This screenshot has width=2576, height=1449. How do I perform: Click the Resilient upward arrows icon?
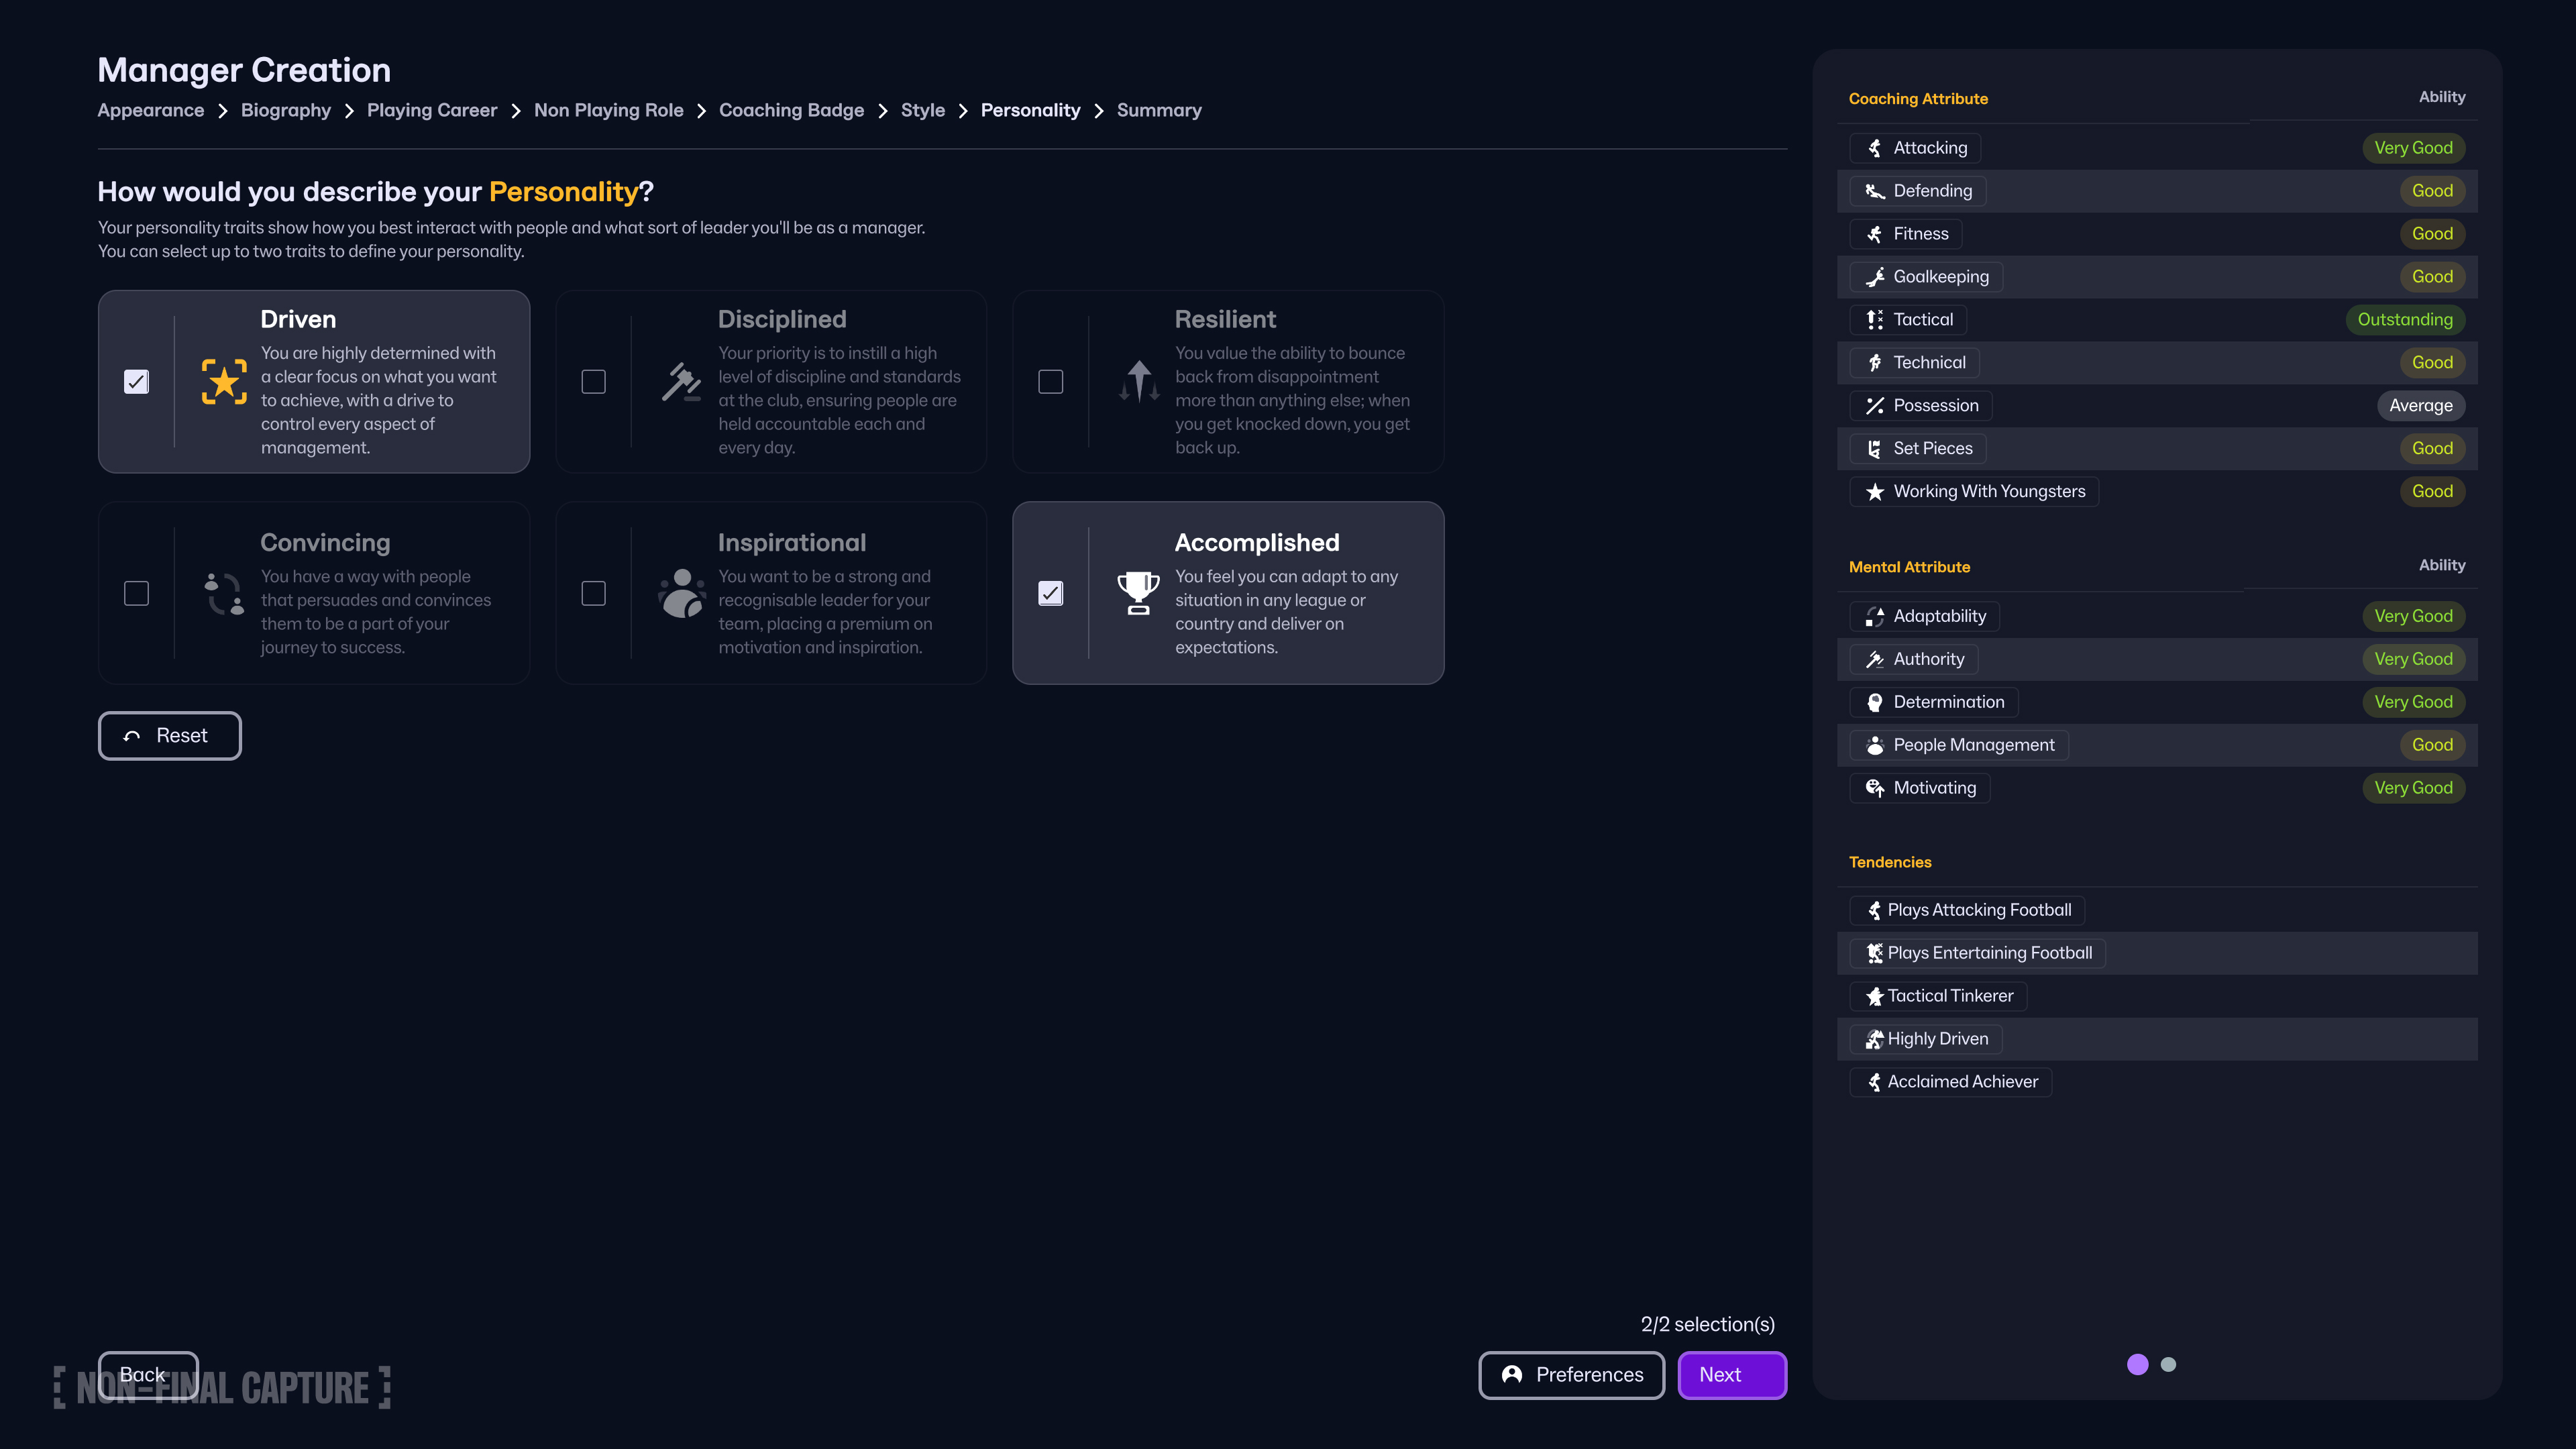pyautogui.click(x=1138, y=382)
